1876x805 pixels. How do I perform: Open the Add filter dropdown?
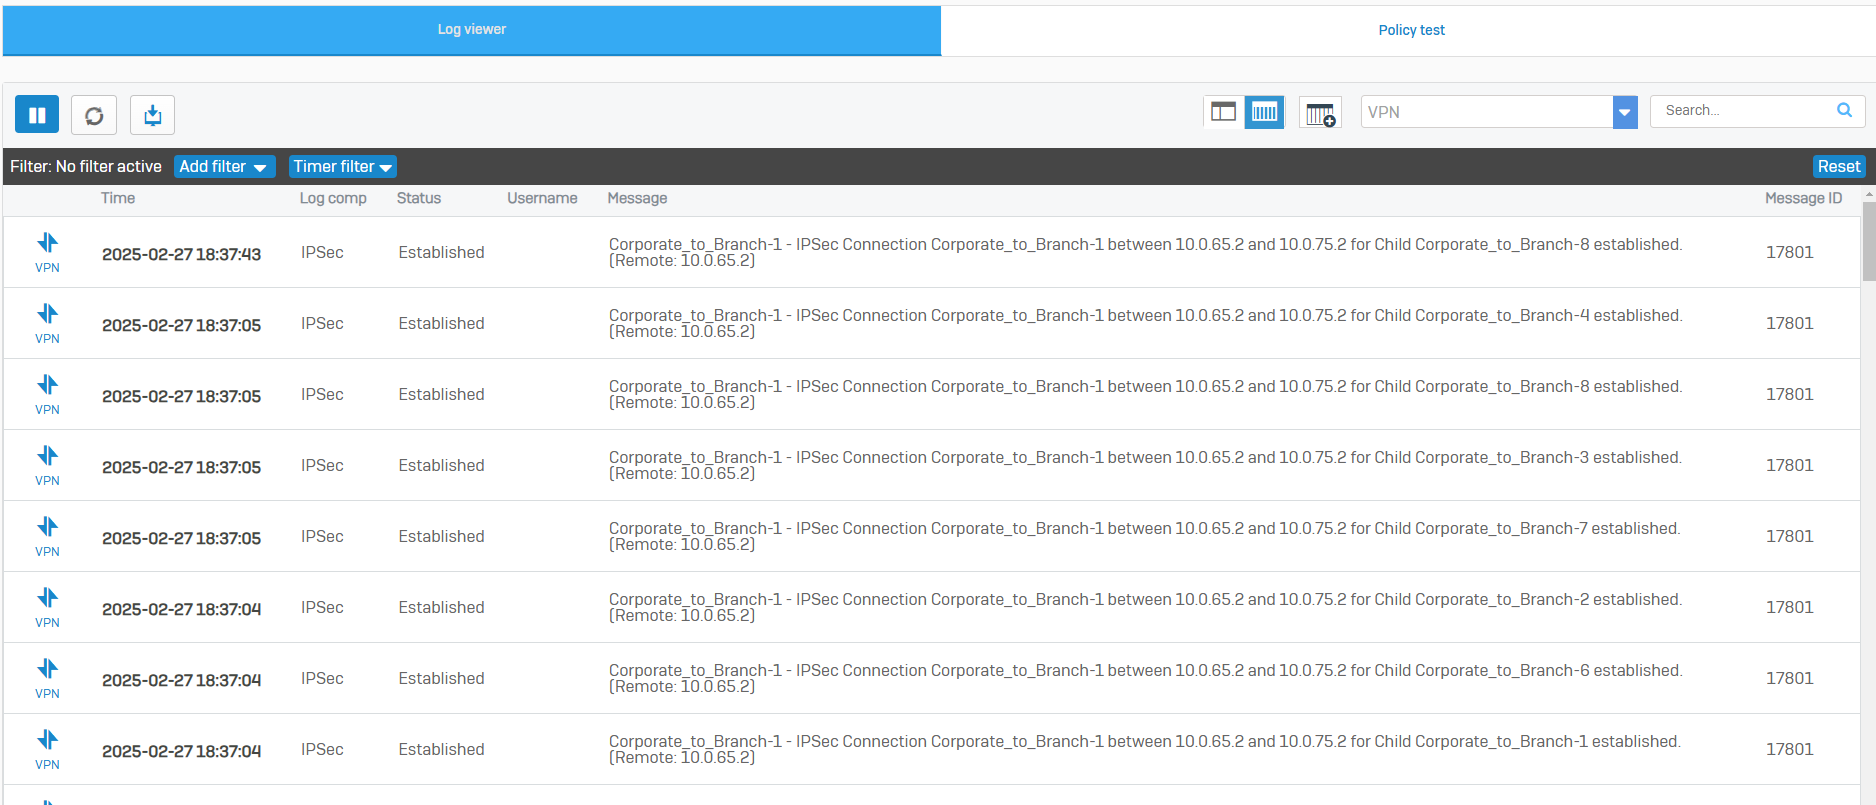coord(224,167)
